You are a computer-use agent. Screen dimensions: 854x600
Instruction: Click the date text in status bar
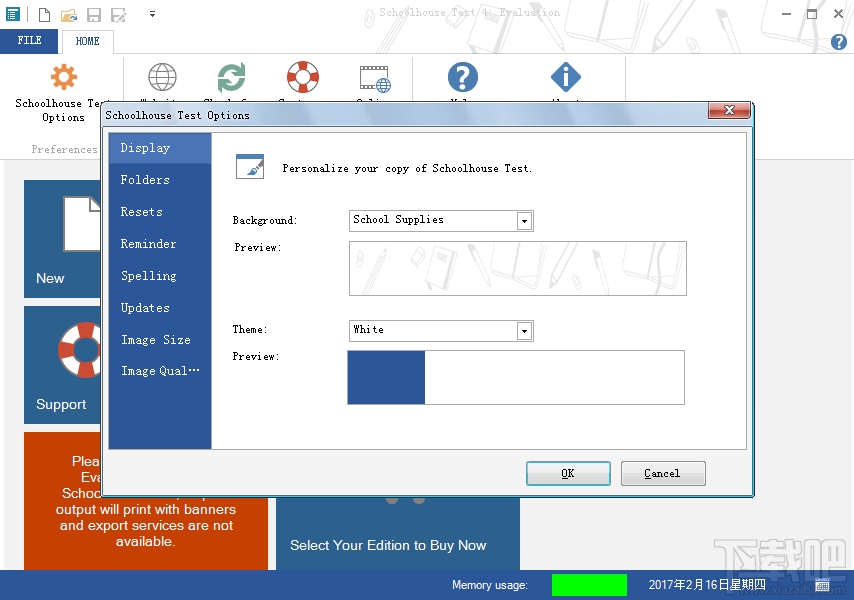click(x=707, y=585)
